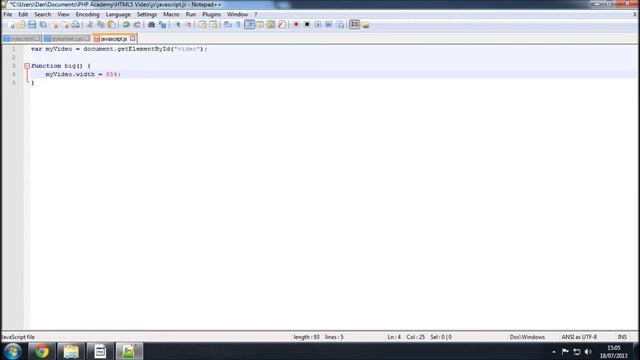Click the Paste clipboard icon
The image size is (640, 360).
pos(111,25)
